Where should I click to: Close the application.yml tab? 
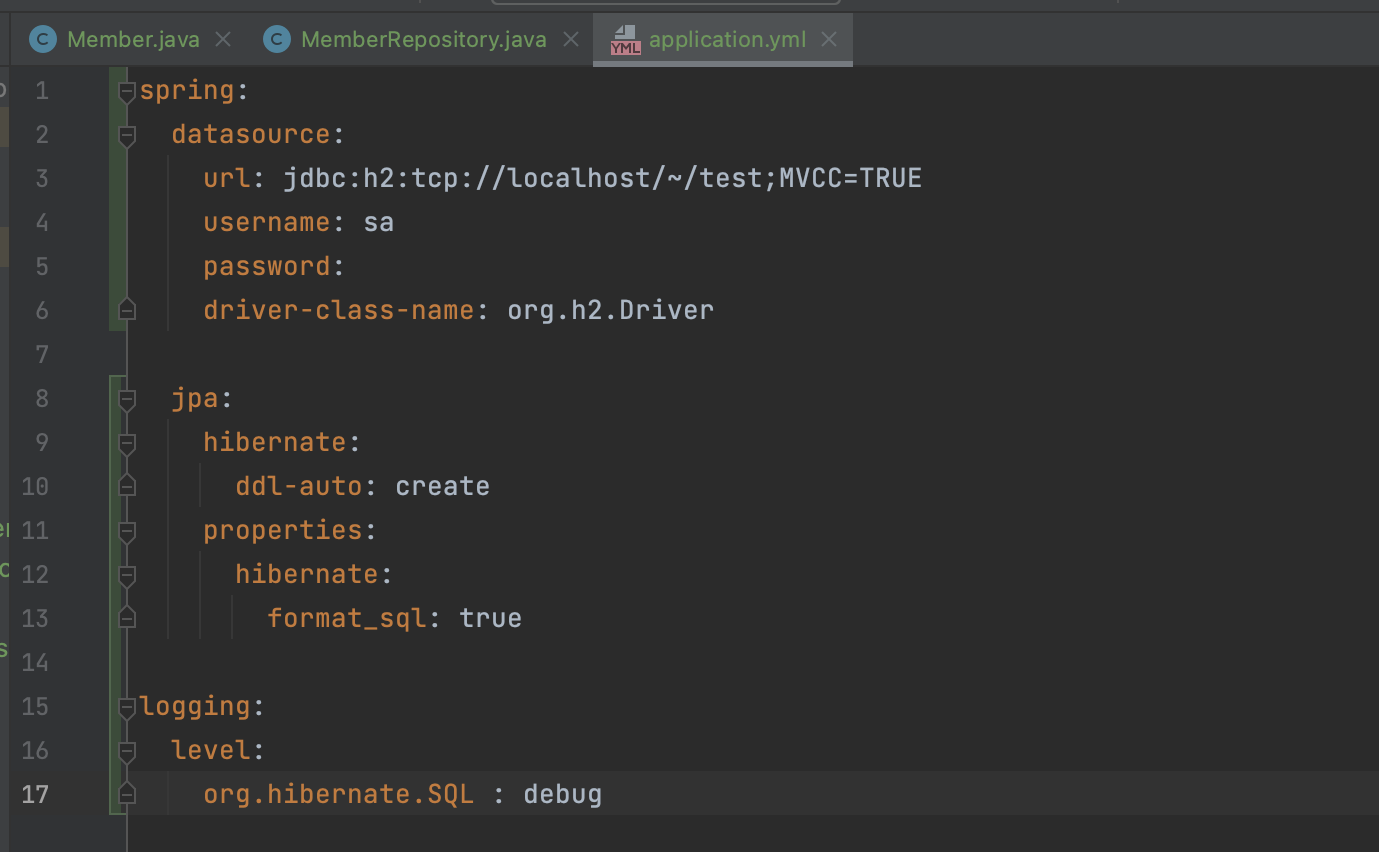click(x=829, y=40)
